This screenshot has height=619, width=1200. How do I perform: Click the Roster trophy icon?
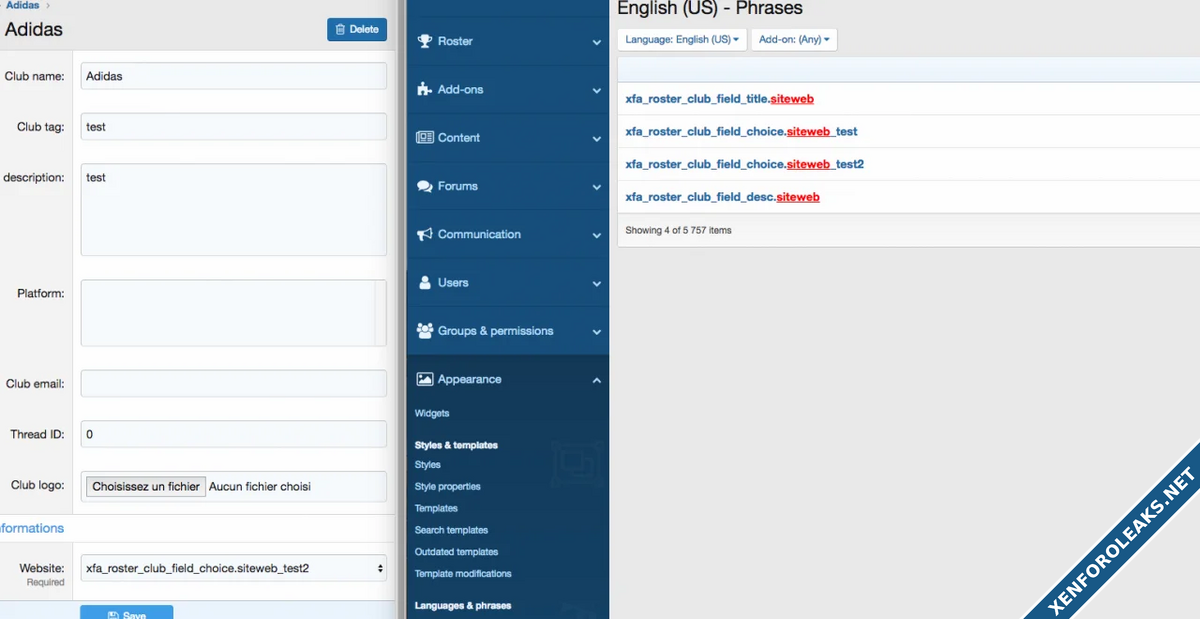click(424, 41)
